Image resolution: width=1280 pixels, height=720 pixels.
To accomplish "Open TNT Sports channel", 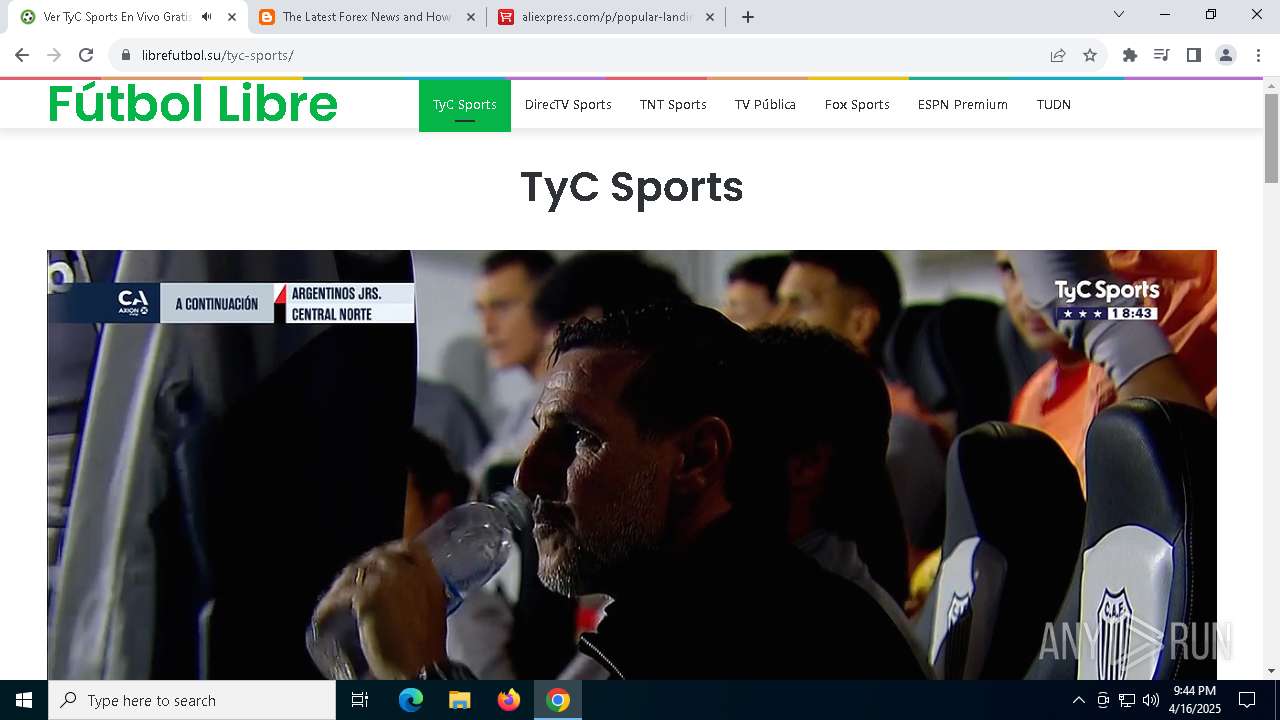I will point(673,104).
